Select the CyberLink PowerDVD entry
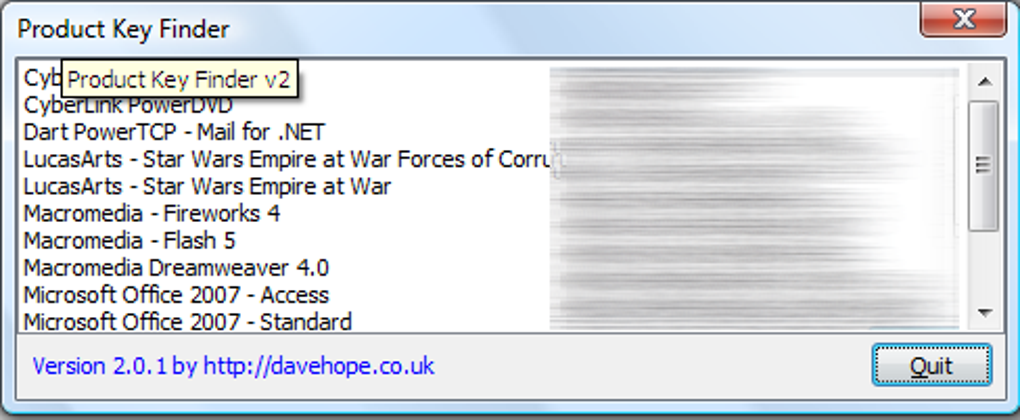The image size is (1020, 420). pyautogui.click(x=128, y=105)
